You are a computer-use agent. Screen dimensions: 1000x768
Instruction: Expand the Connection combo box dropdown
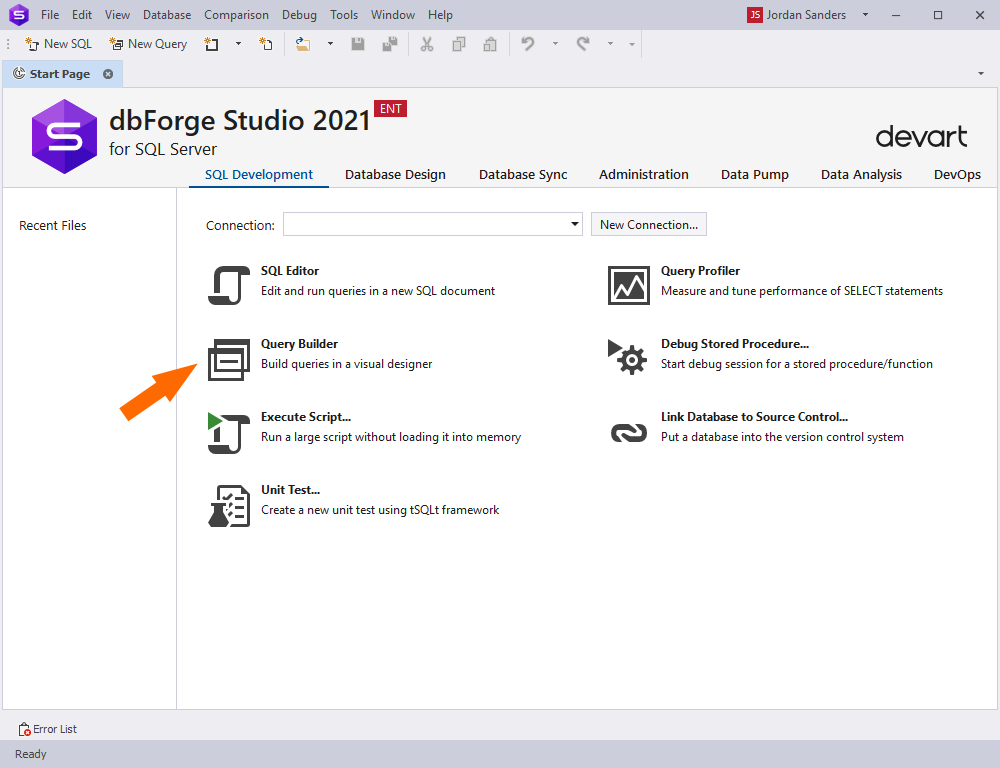coord(574,225)
